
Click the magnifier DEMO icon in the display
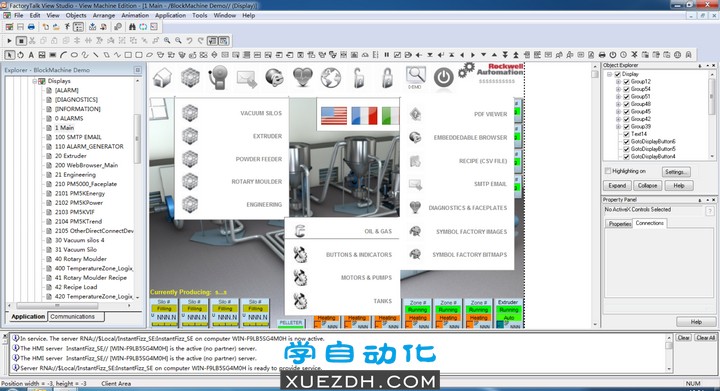click(415, 77)
